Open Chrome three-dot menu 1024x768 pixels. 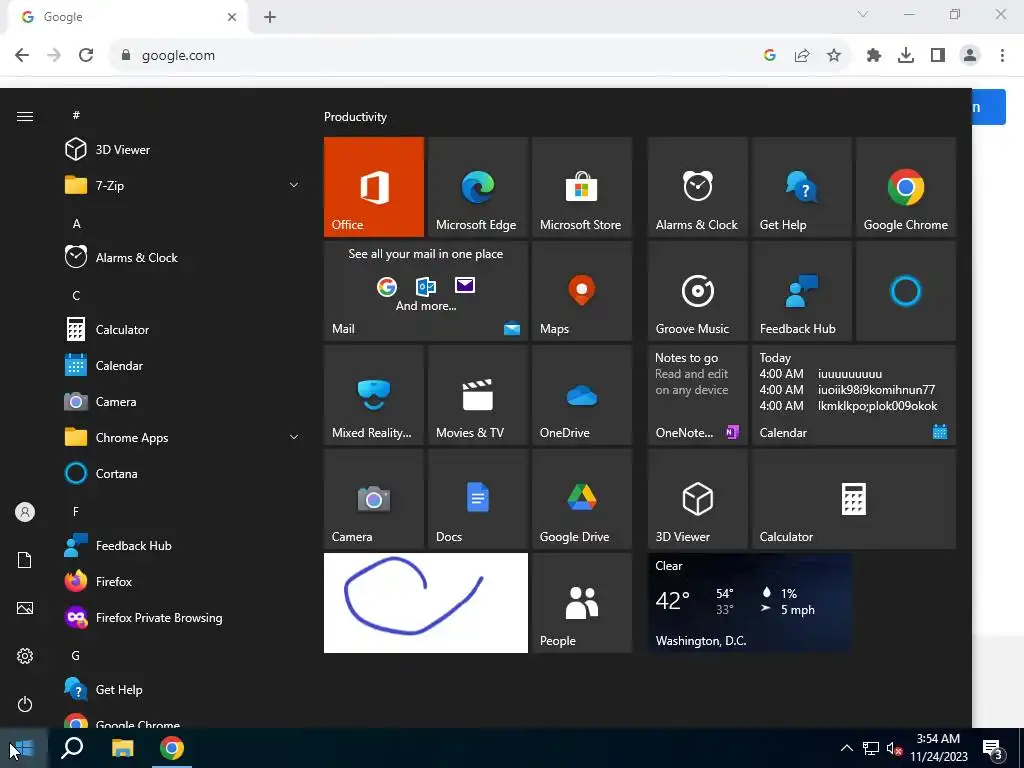(x=1002, y=56)
